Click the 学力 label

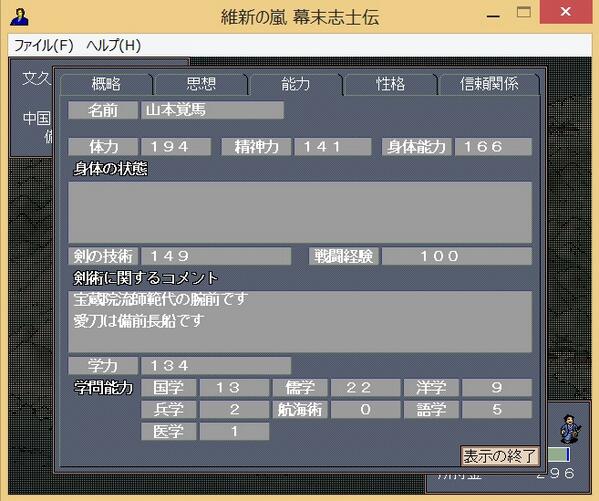pyautogui.click(x=103, y=366)
